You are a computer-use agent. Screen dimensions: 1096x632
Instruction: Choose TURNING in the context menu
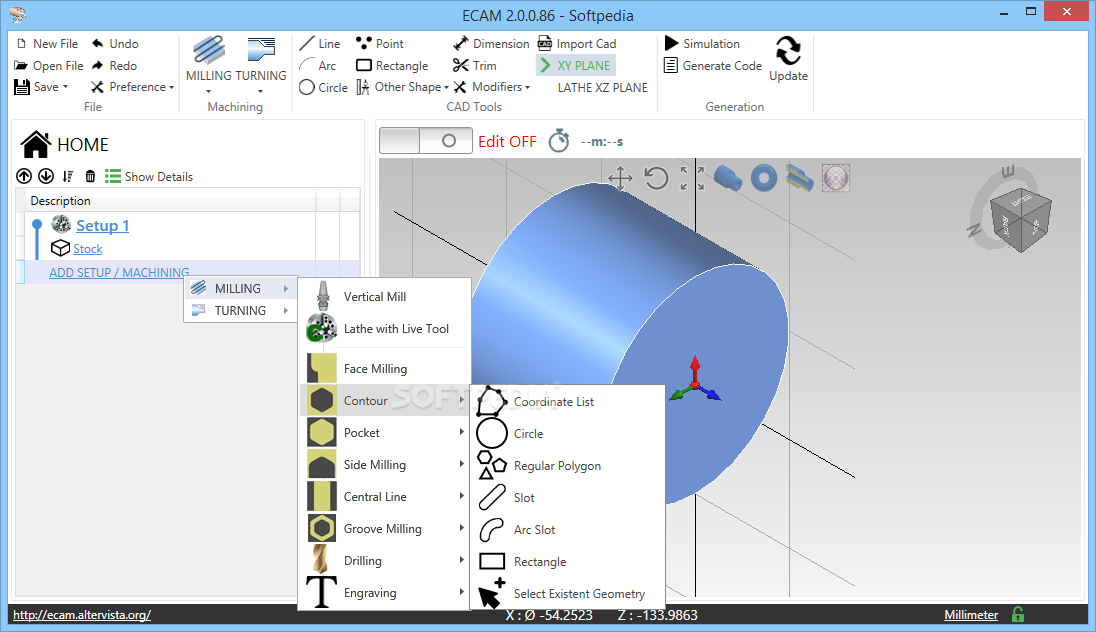point(240,310)
